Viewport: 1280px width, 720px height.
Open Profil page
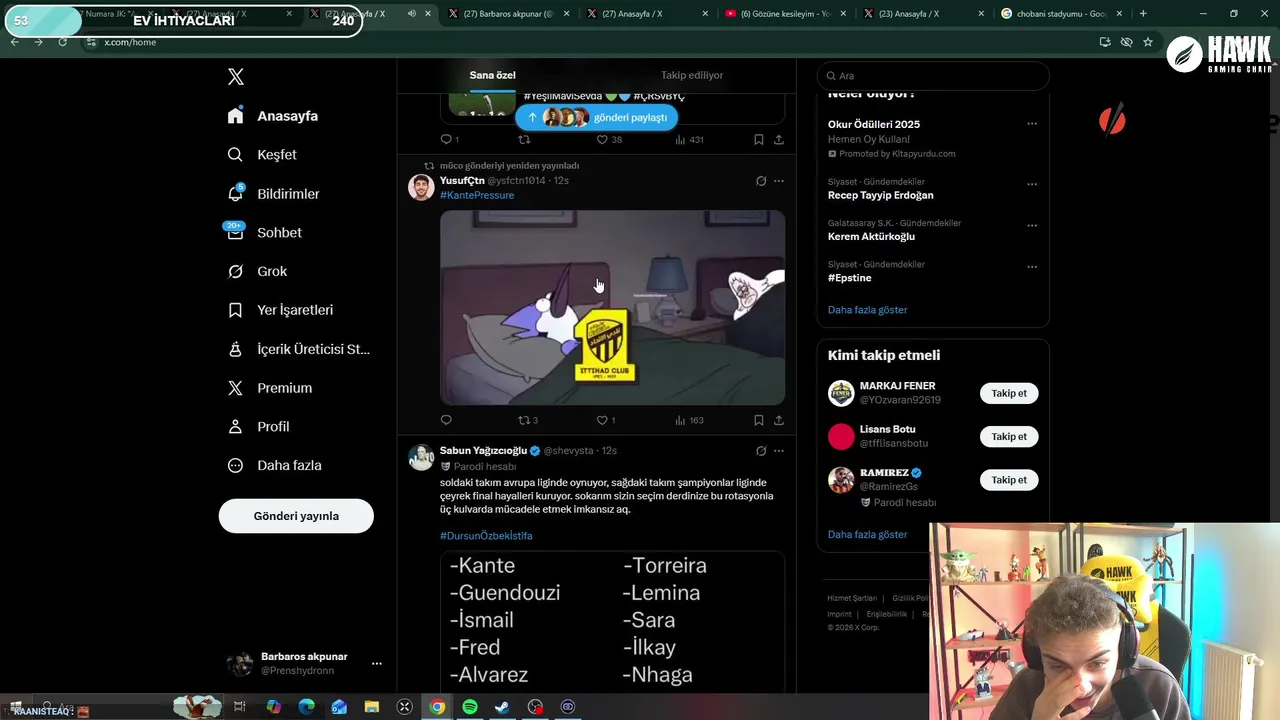click(x=259, y=427)
